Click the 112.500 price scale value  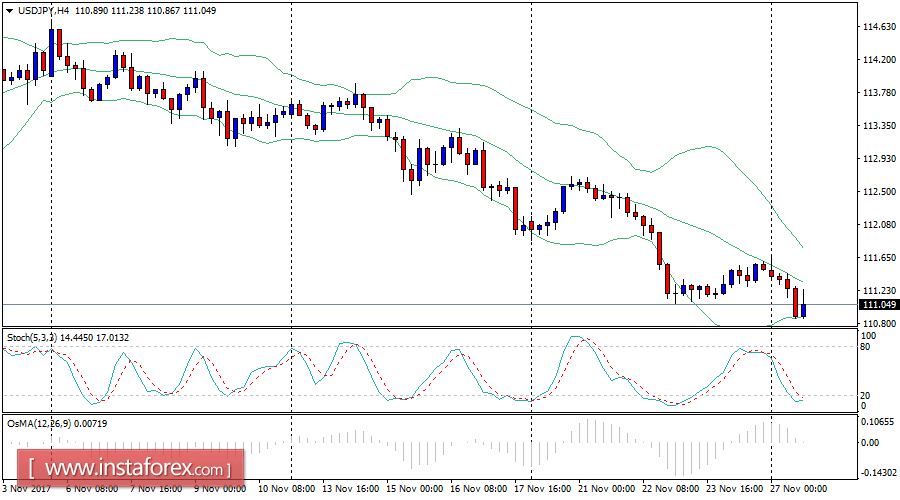coord(879,192)
